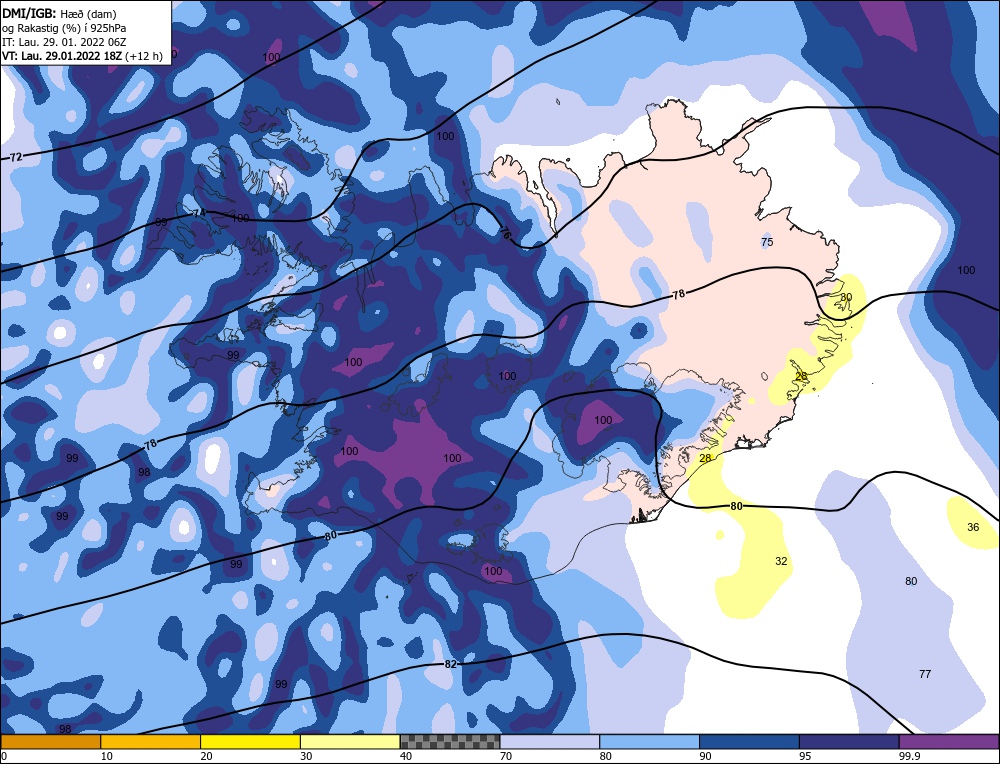Click the legend tick label "70"

[x=506, y=756]
